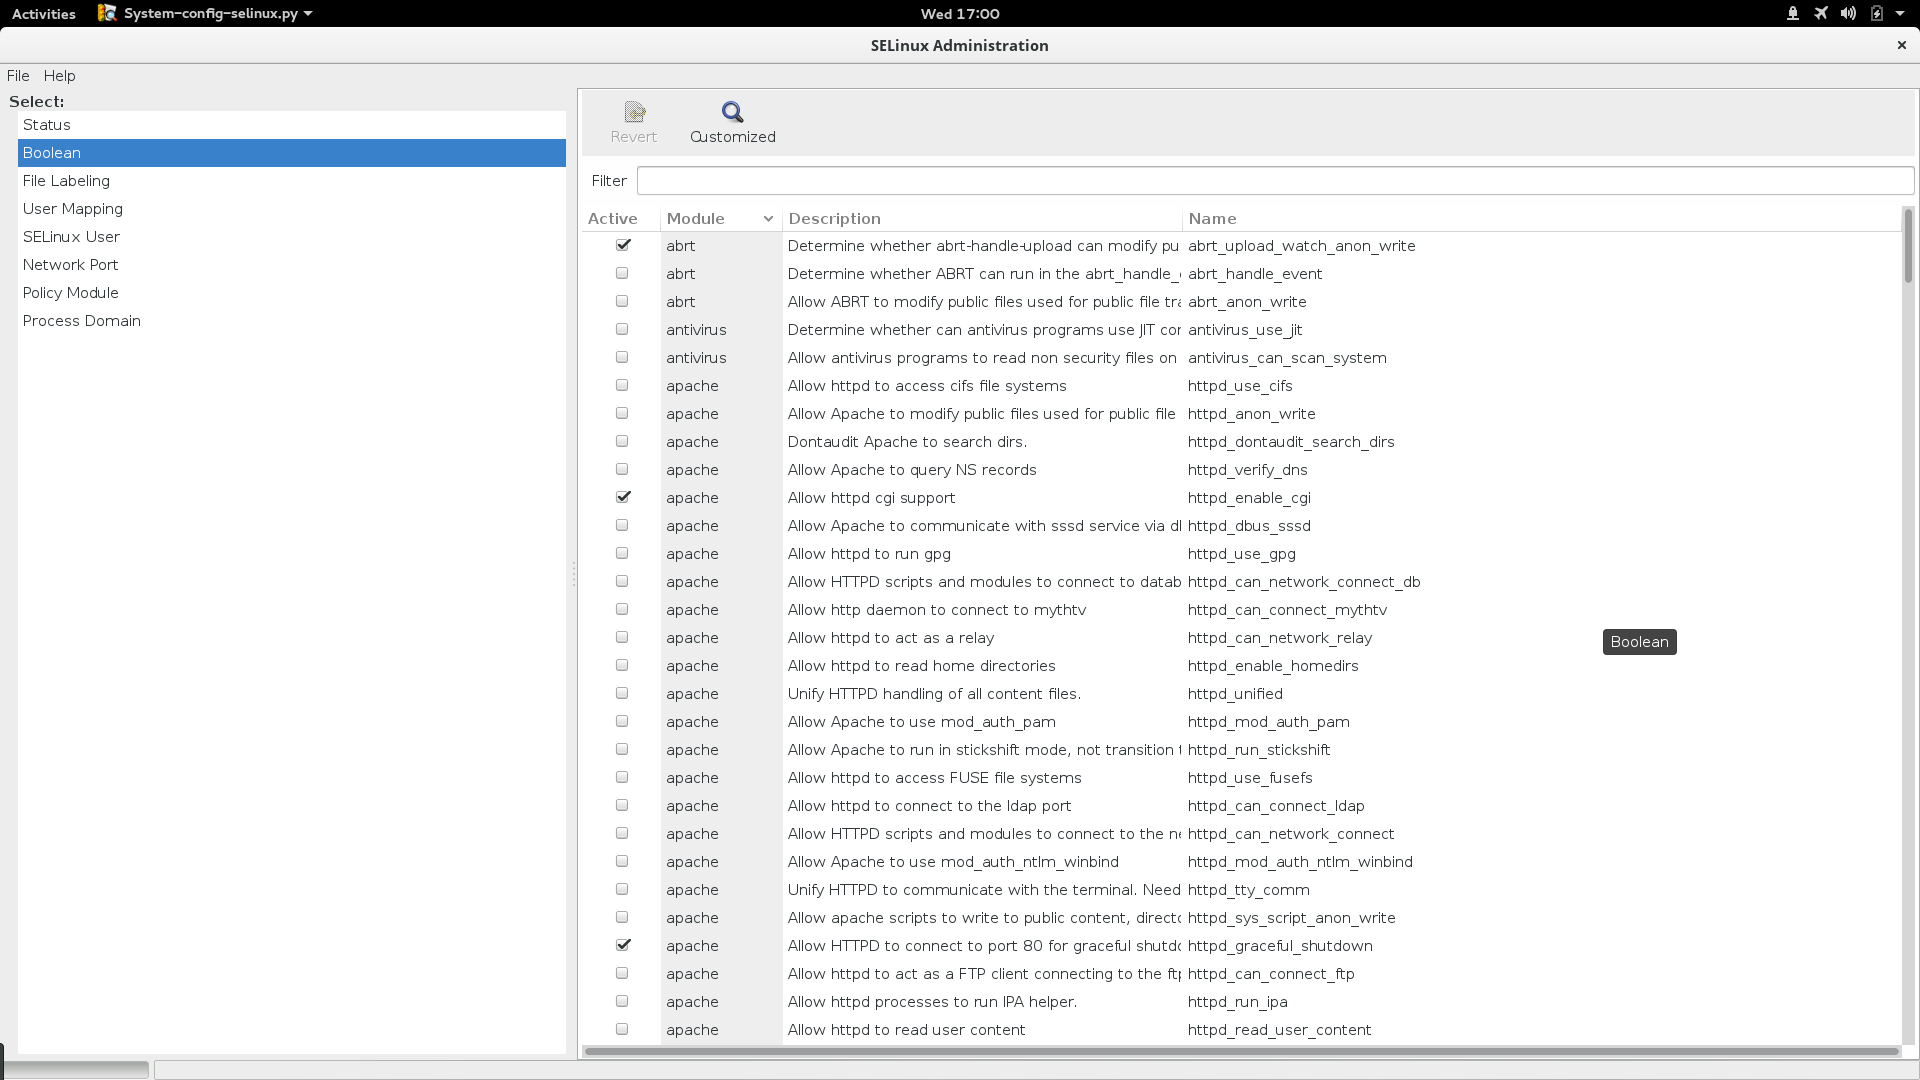
Task: Click the System-config-selinux app icon in top bar
Action: [x=107, y=13]
